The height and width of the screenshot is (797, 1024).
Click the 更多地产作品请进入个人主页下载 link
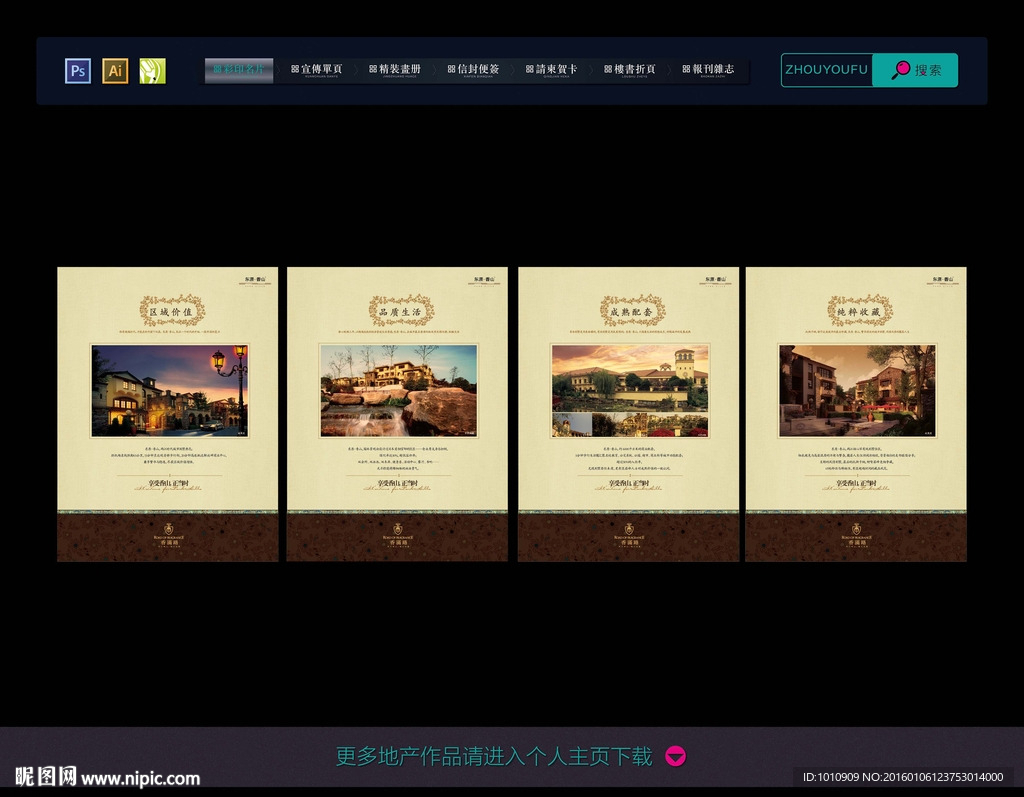click(x=493, y=757)
